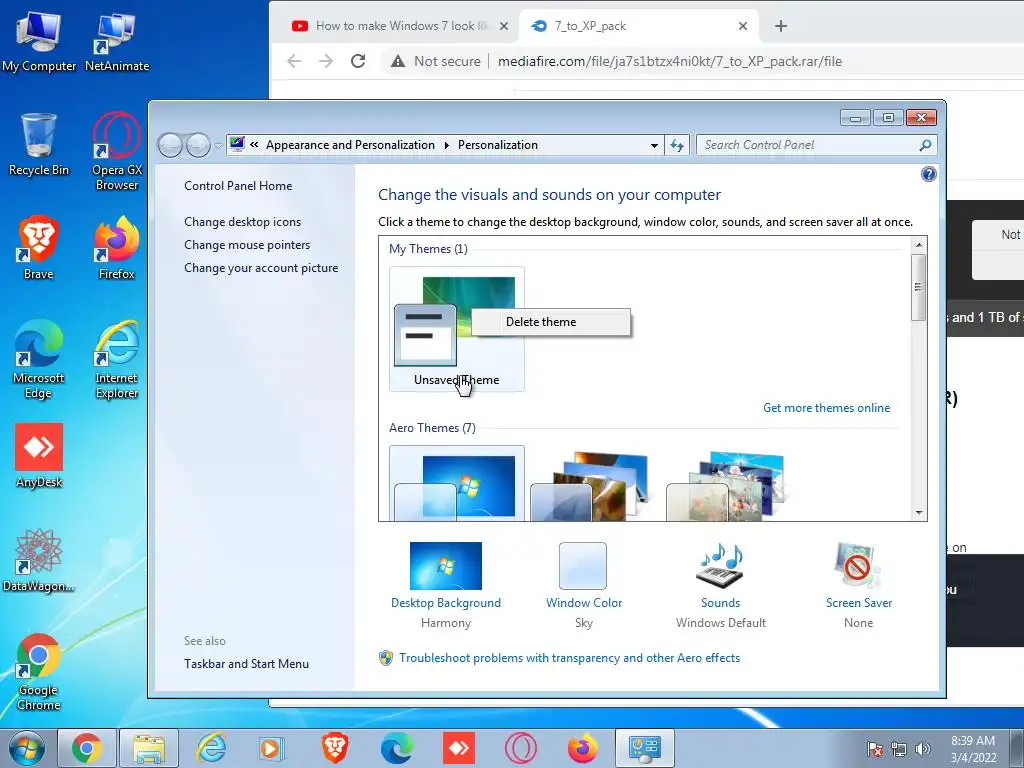Click the Action Center flag tray icon

point(874,749)
